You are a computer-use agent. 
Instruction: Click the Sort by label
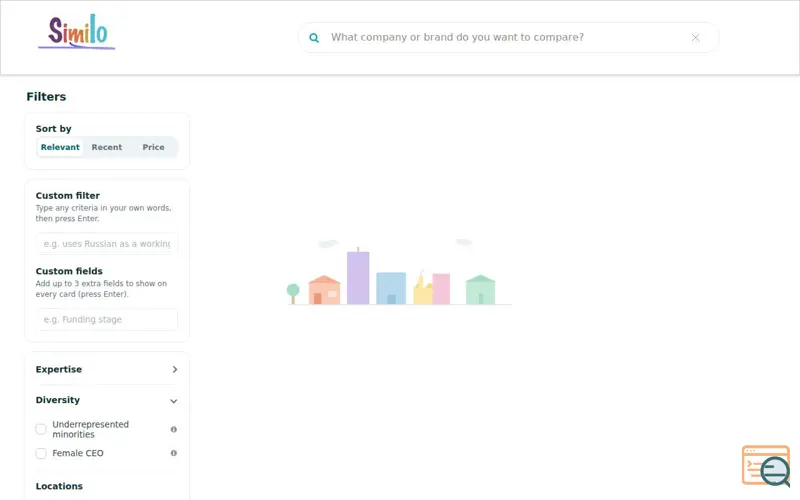54,129
